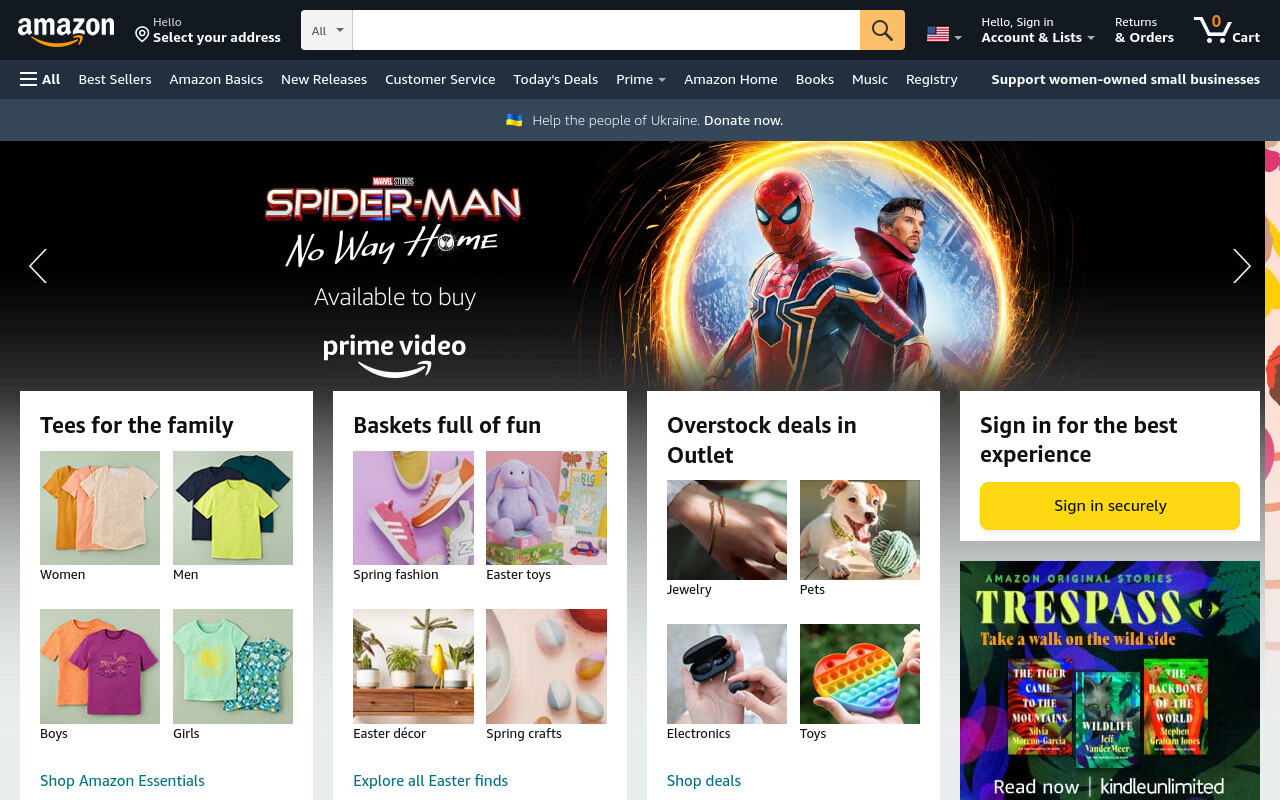Click the location pin address selector
The height and width of the screenshot is (800, 1280).
point(208,30)
